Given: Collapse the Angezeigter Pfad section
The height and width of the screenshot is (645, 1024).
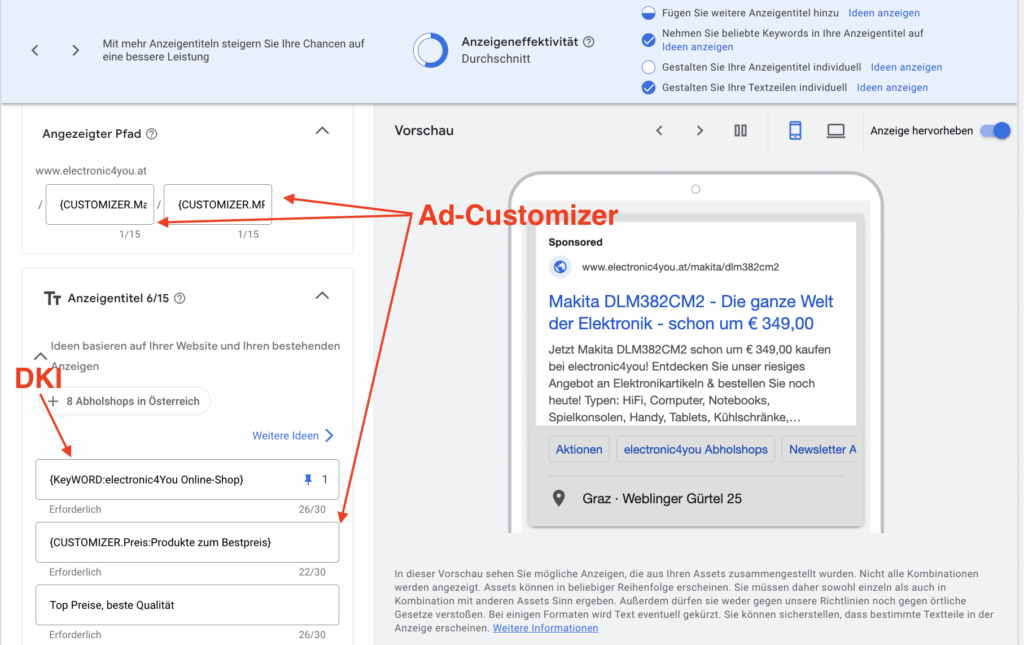Looking at the screenshot, I should coord(321,130).
